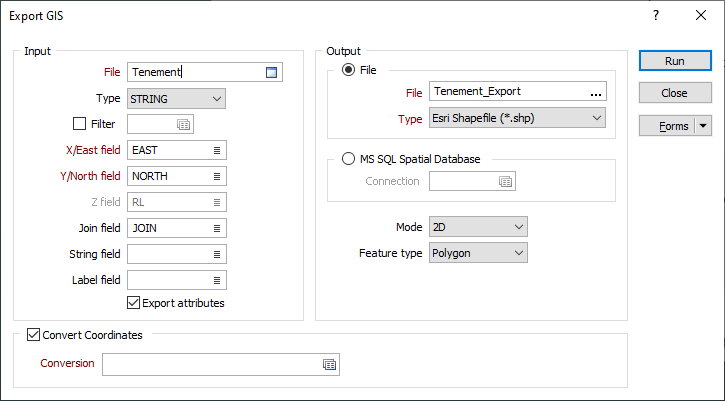The height and width of the screenshot is (401, 726).
Task: Uncheck Export attributes
Action: 133,303
